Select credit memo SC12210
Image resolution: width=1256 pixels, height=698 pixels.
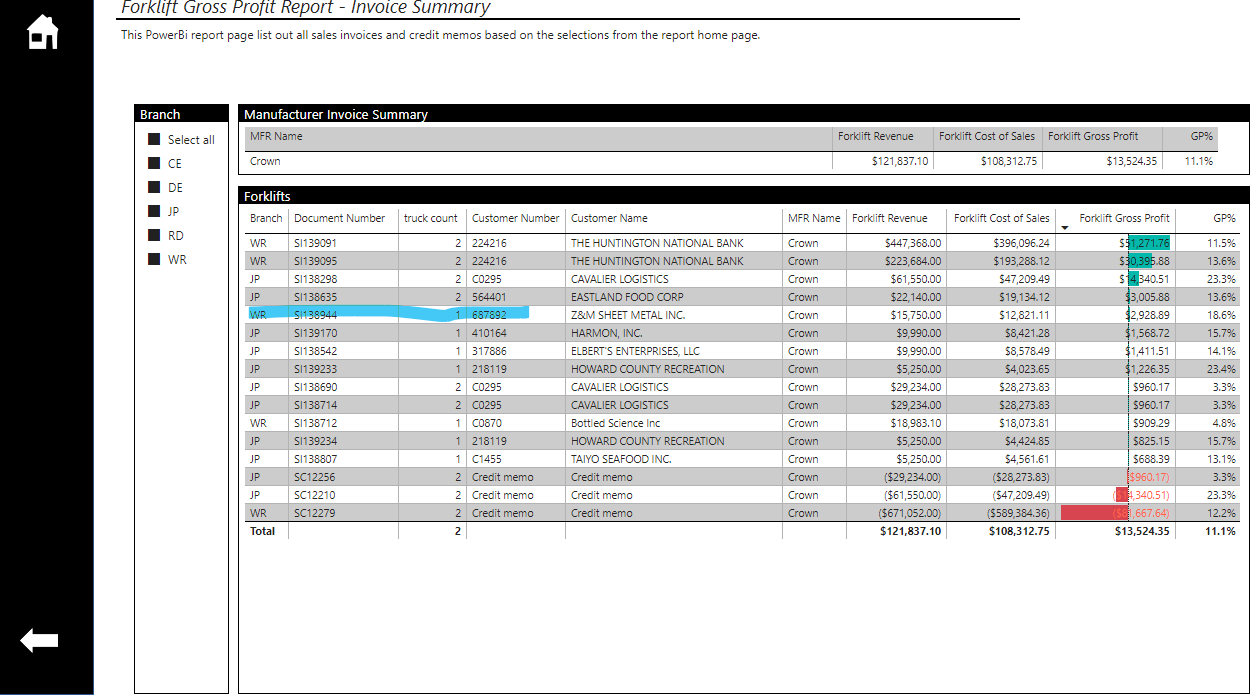pyautogui.click(x=315, y=495)
